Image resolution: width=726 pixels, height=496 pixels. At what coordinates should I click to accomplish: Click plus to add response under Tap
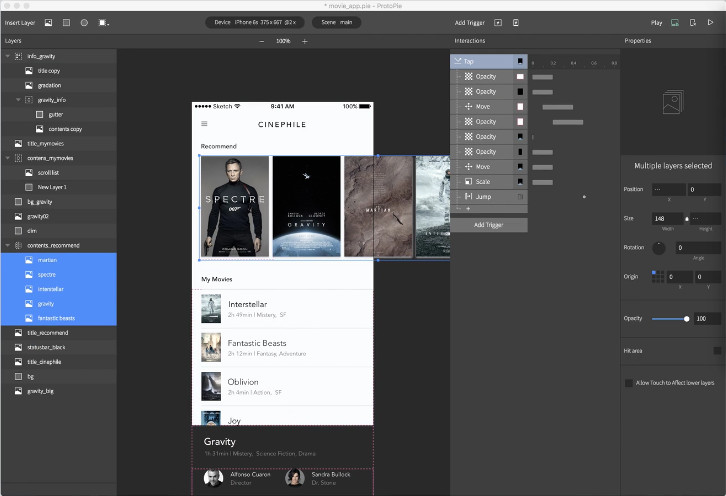(x=468, y=209)
